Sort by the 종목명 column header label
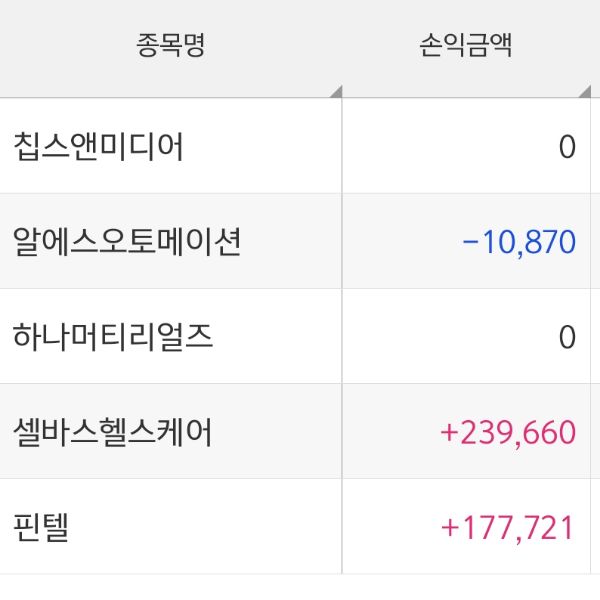The width and height of the screenshot is (600, 600). pyautogui.click(x=171, y=46)
